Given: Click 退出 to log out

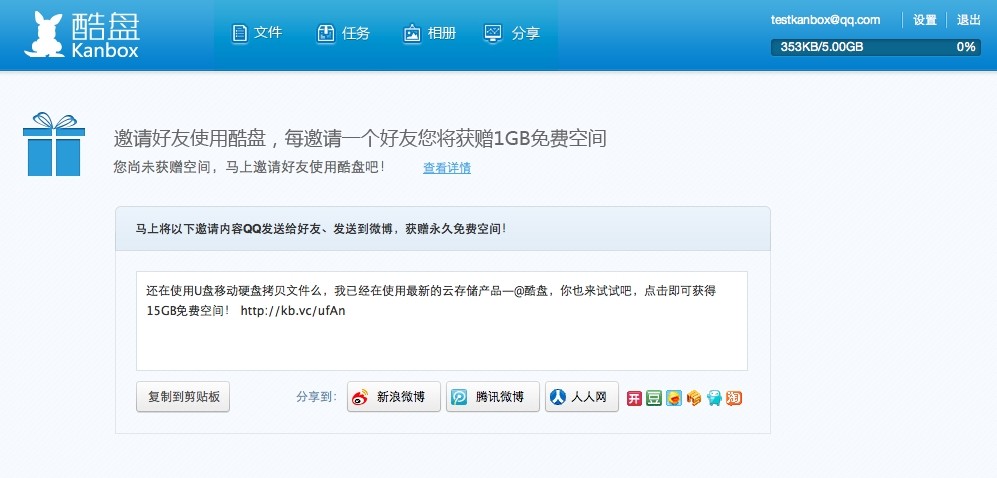Looking at the screenshot, I should pyautogui.click(x=969, y=20).
